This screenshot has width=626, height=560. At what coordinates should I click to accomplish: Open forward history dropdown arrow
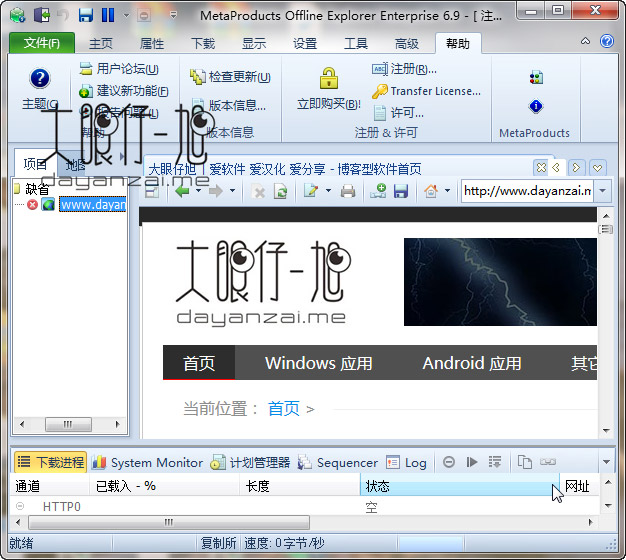click(232, 191)
